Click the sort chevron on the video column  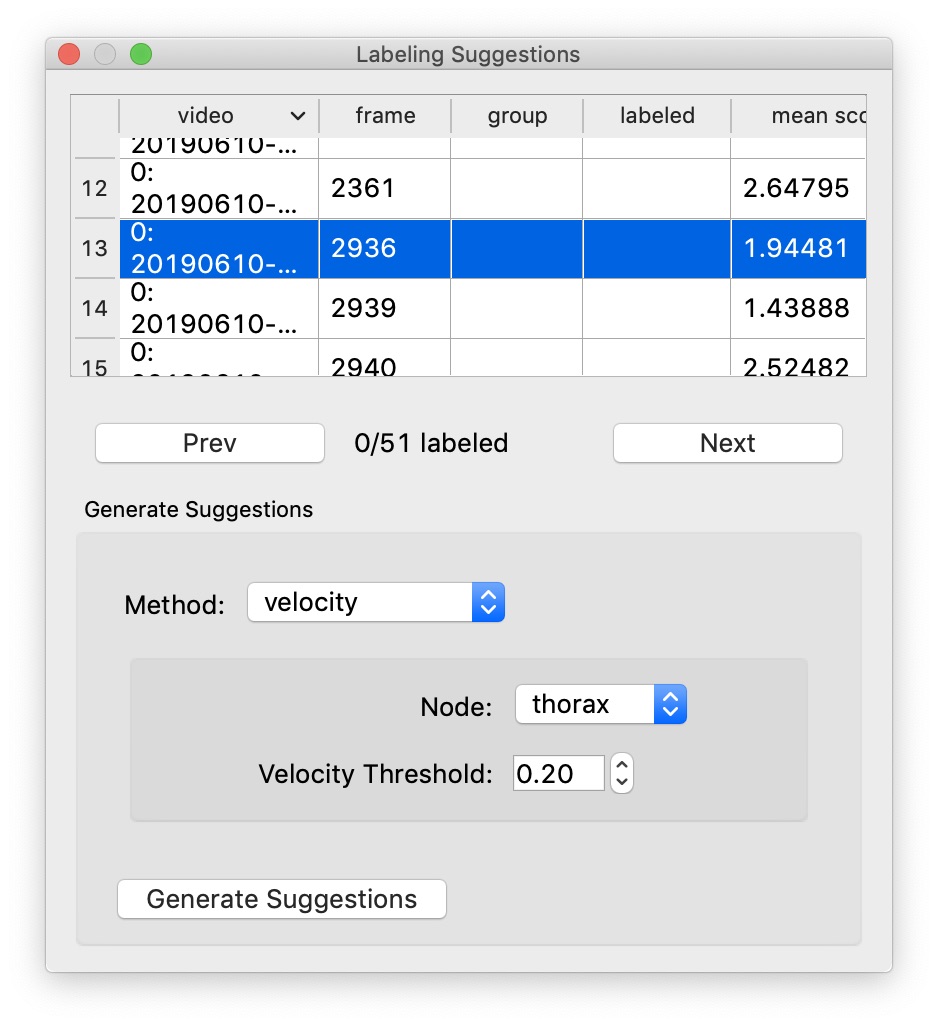[297, 116]
